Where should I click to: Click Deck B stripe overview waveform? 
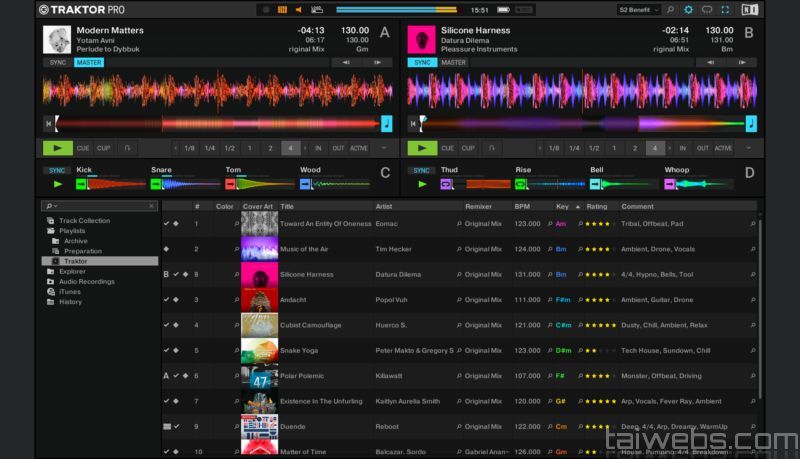tap(583, 123)
